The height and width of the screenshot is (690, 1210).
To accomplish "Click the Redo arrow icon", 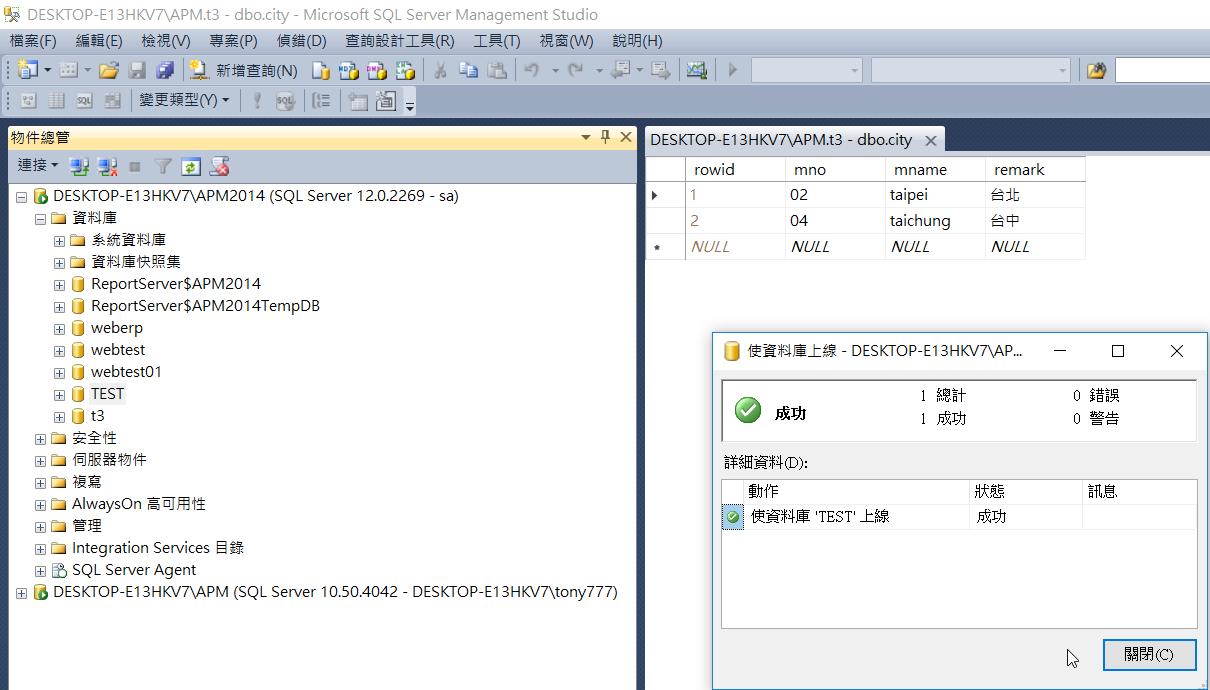I will point(575,70).
